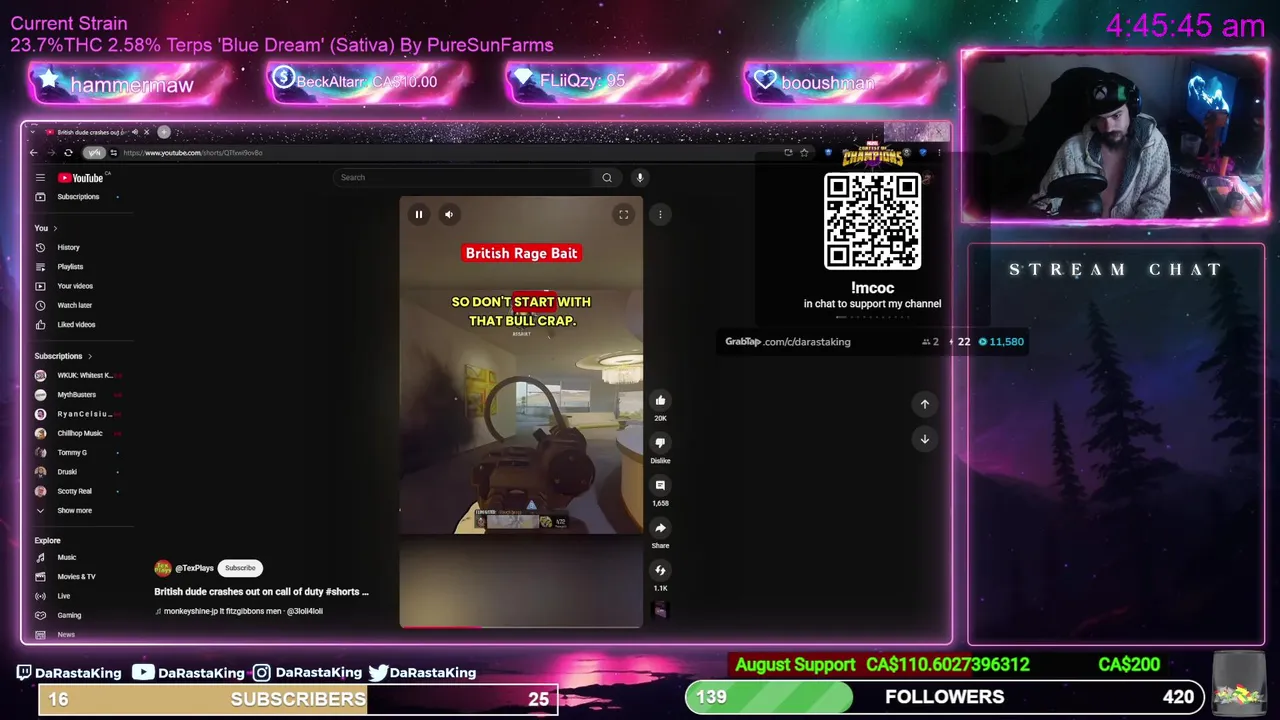The width and height of the screenshot is (1280, 720).
Task: Dislike the current Short
Action: (660, 443)
